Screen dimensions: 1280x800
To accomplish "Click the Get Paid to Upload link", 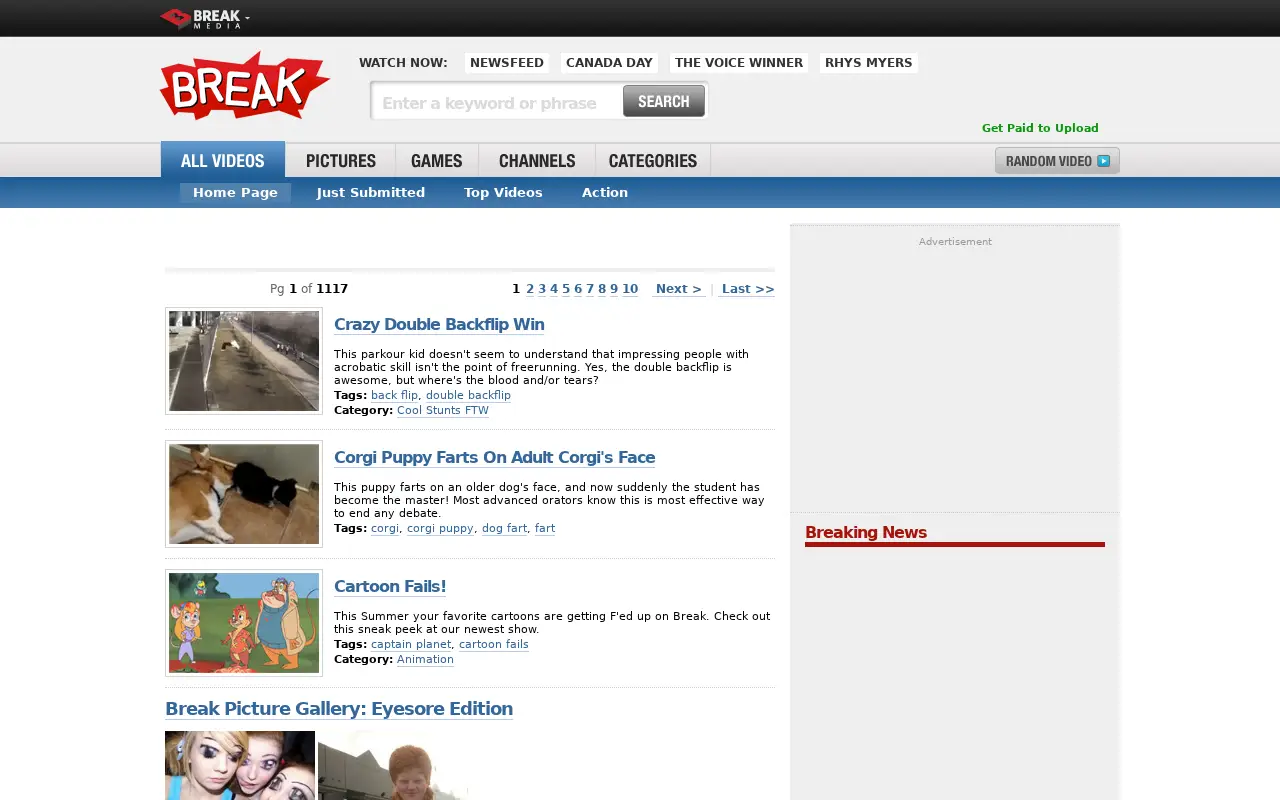I will (1040, 128).
